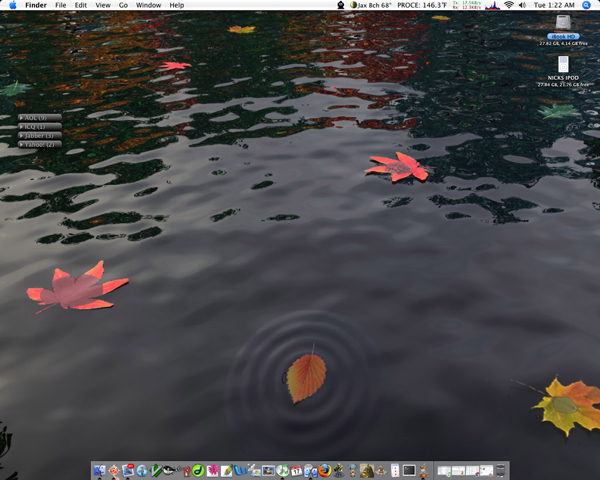Launch iTunes from the Dock
The height and width of the screenshot is (480, 600).
tap(282, 470)
